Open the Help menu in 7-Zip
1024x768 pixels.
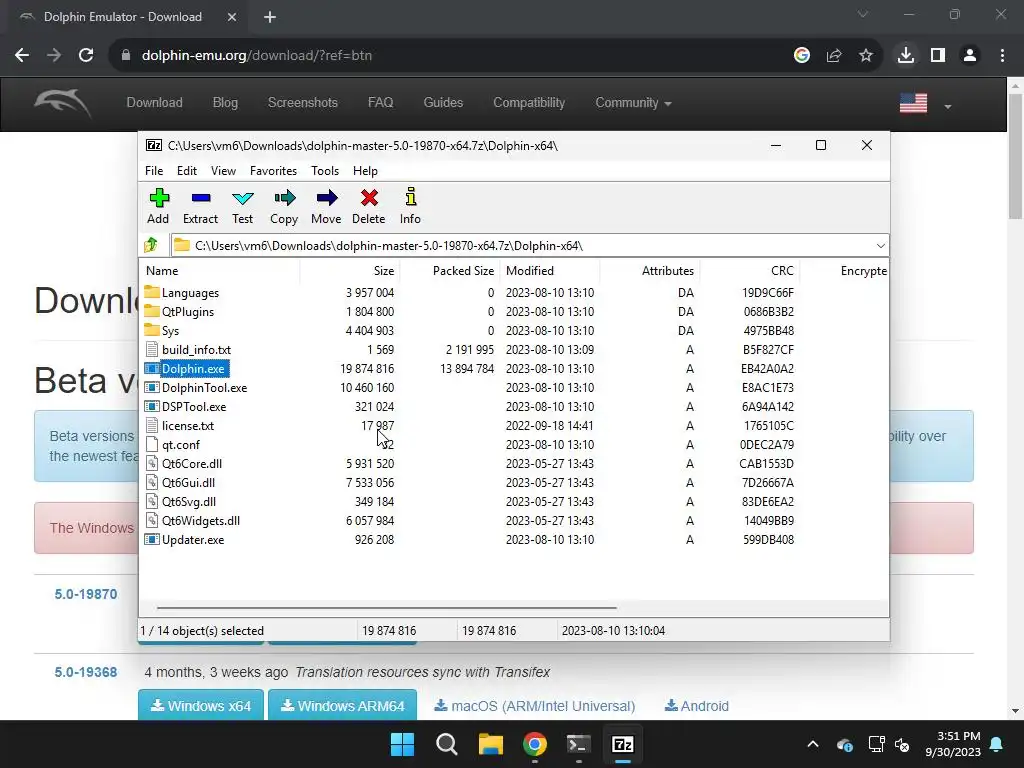pyautogui.click(x=365, y=170)
